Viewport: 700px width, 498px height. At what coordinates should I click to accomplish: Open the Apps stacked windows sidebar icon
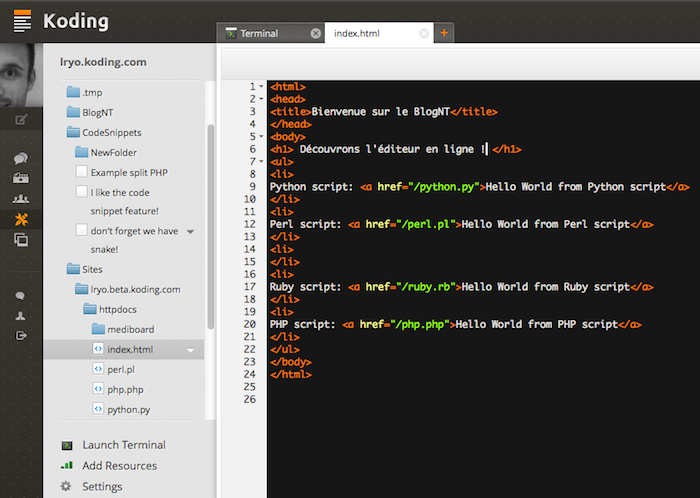[21, 240]
